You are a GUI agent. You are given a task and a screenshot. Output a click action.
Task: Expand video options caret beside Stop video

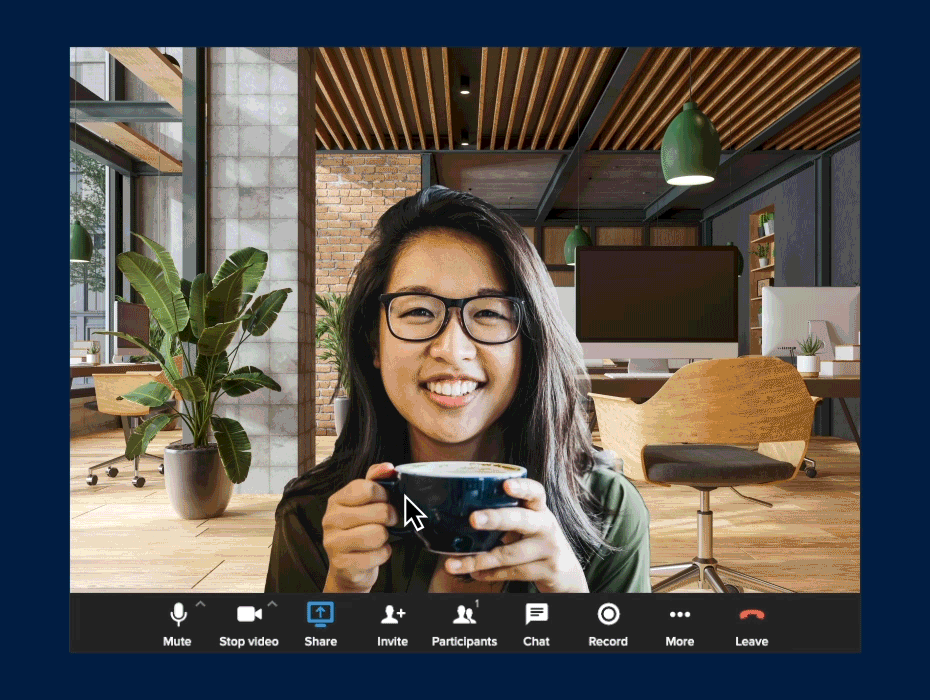[x=272, y=605]
